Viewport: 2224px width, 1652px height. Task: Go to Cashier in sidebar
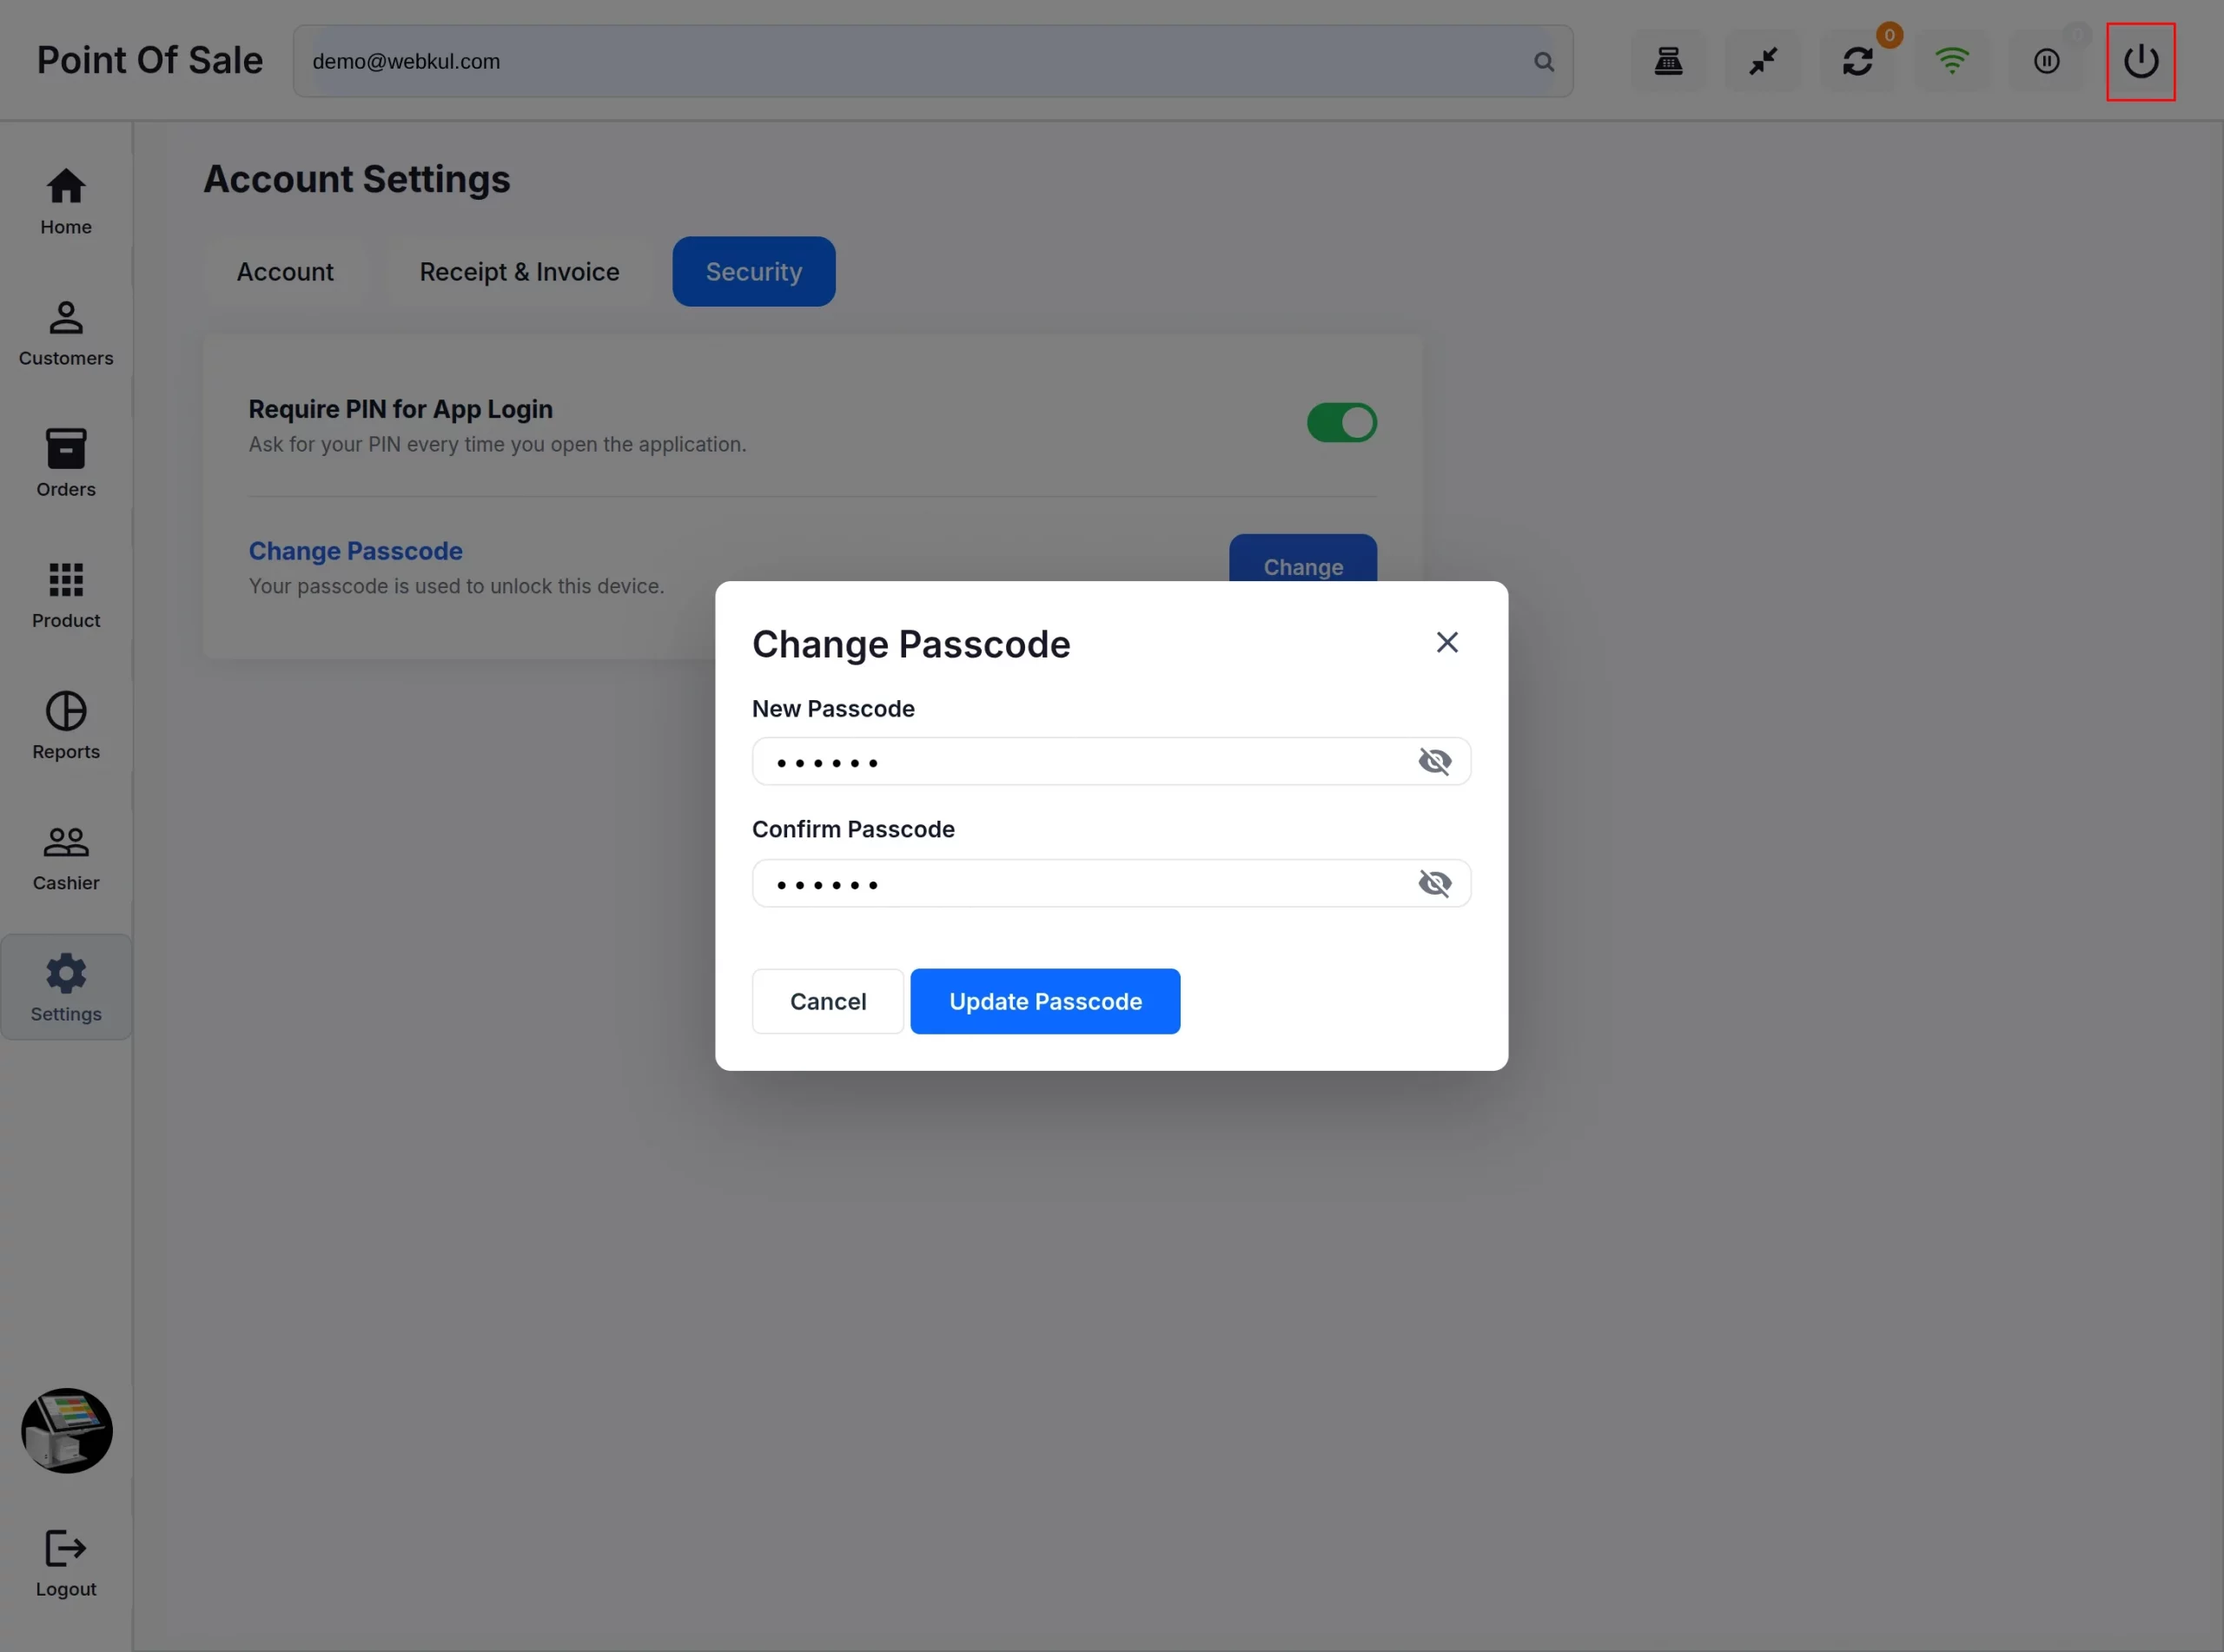click(66, 857)
